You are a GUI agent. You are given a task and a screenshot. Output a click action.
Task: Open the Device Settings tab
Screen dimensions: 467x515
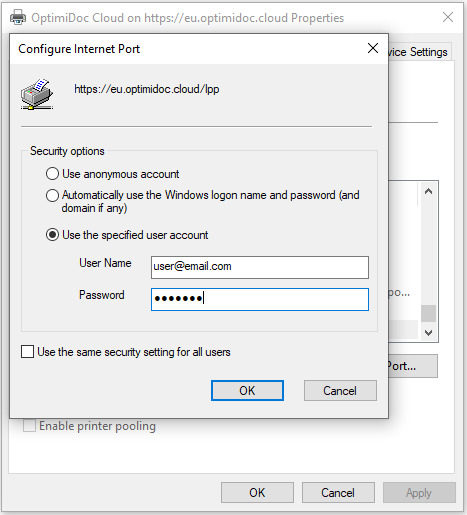click(420, 52)
